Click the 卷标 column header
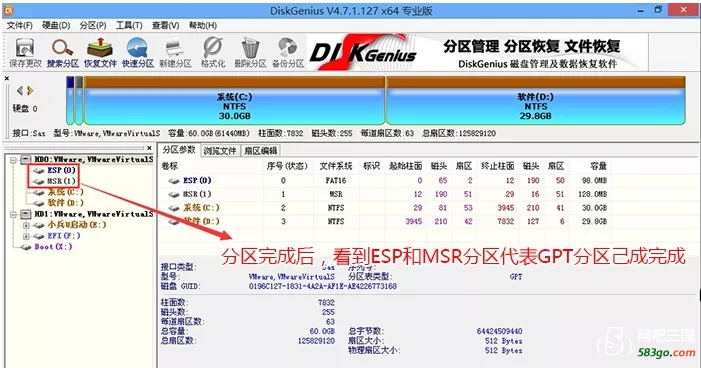This screenshot has width=701, height=368. click(170, 166)
